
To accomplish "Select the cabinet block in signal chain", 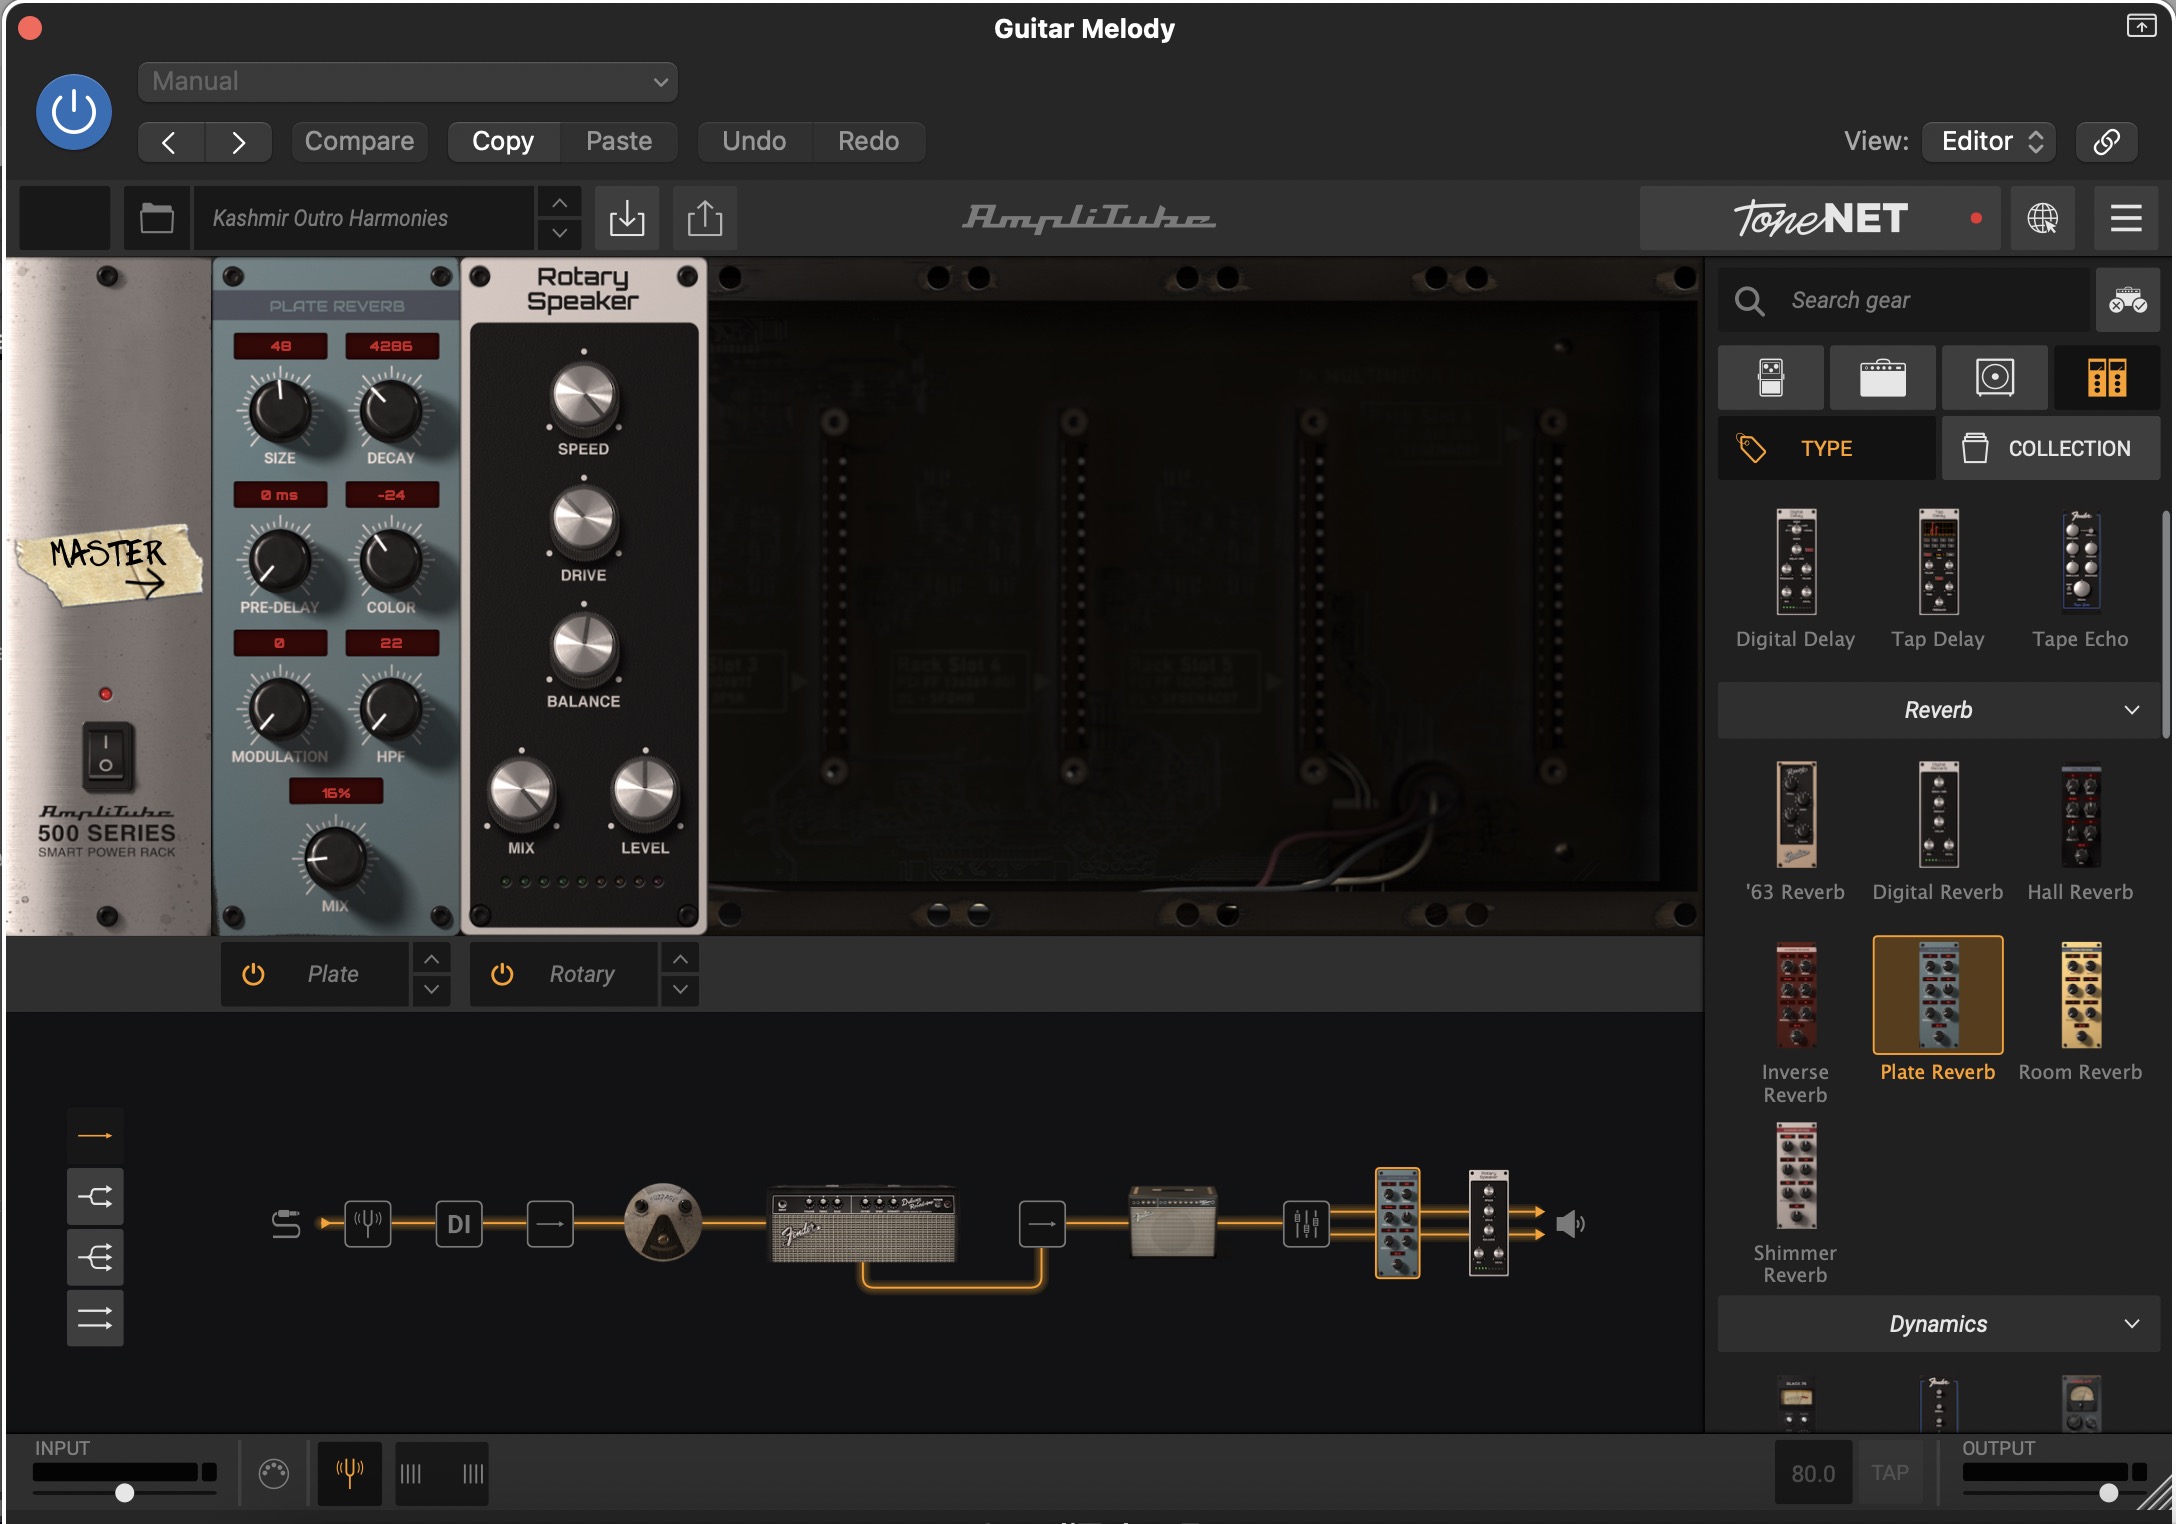I will pyautogui.click(x=1172, y=1220).
